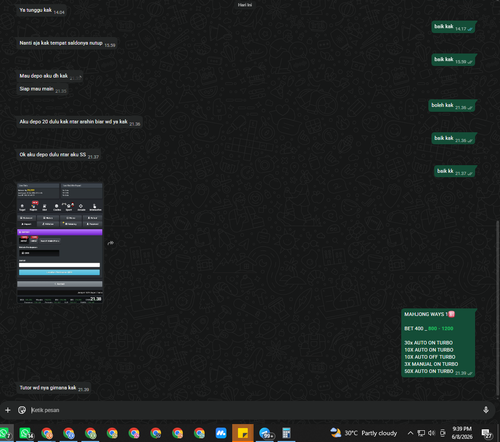The image size is (500, 442).
Task: Select sent message 'baik kak' at 15.59
Action: click(453, 60)
